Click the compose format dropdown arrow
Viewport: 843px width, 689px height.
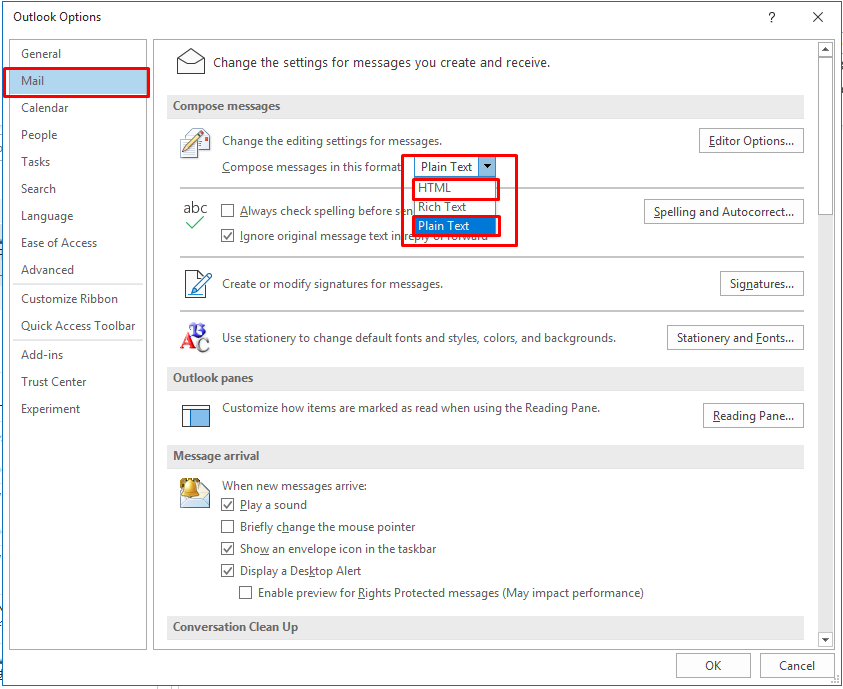[x=487, y=167]
